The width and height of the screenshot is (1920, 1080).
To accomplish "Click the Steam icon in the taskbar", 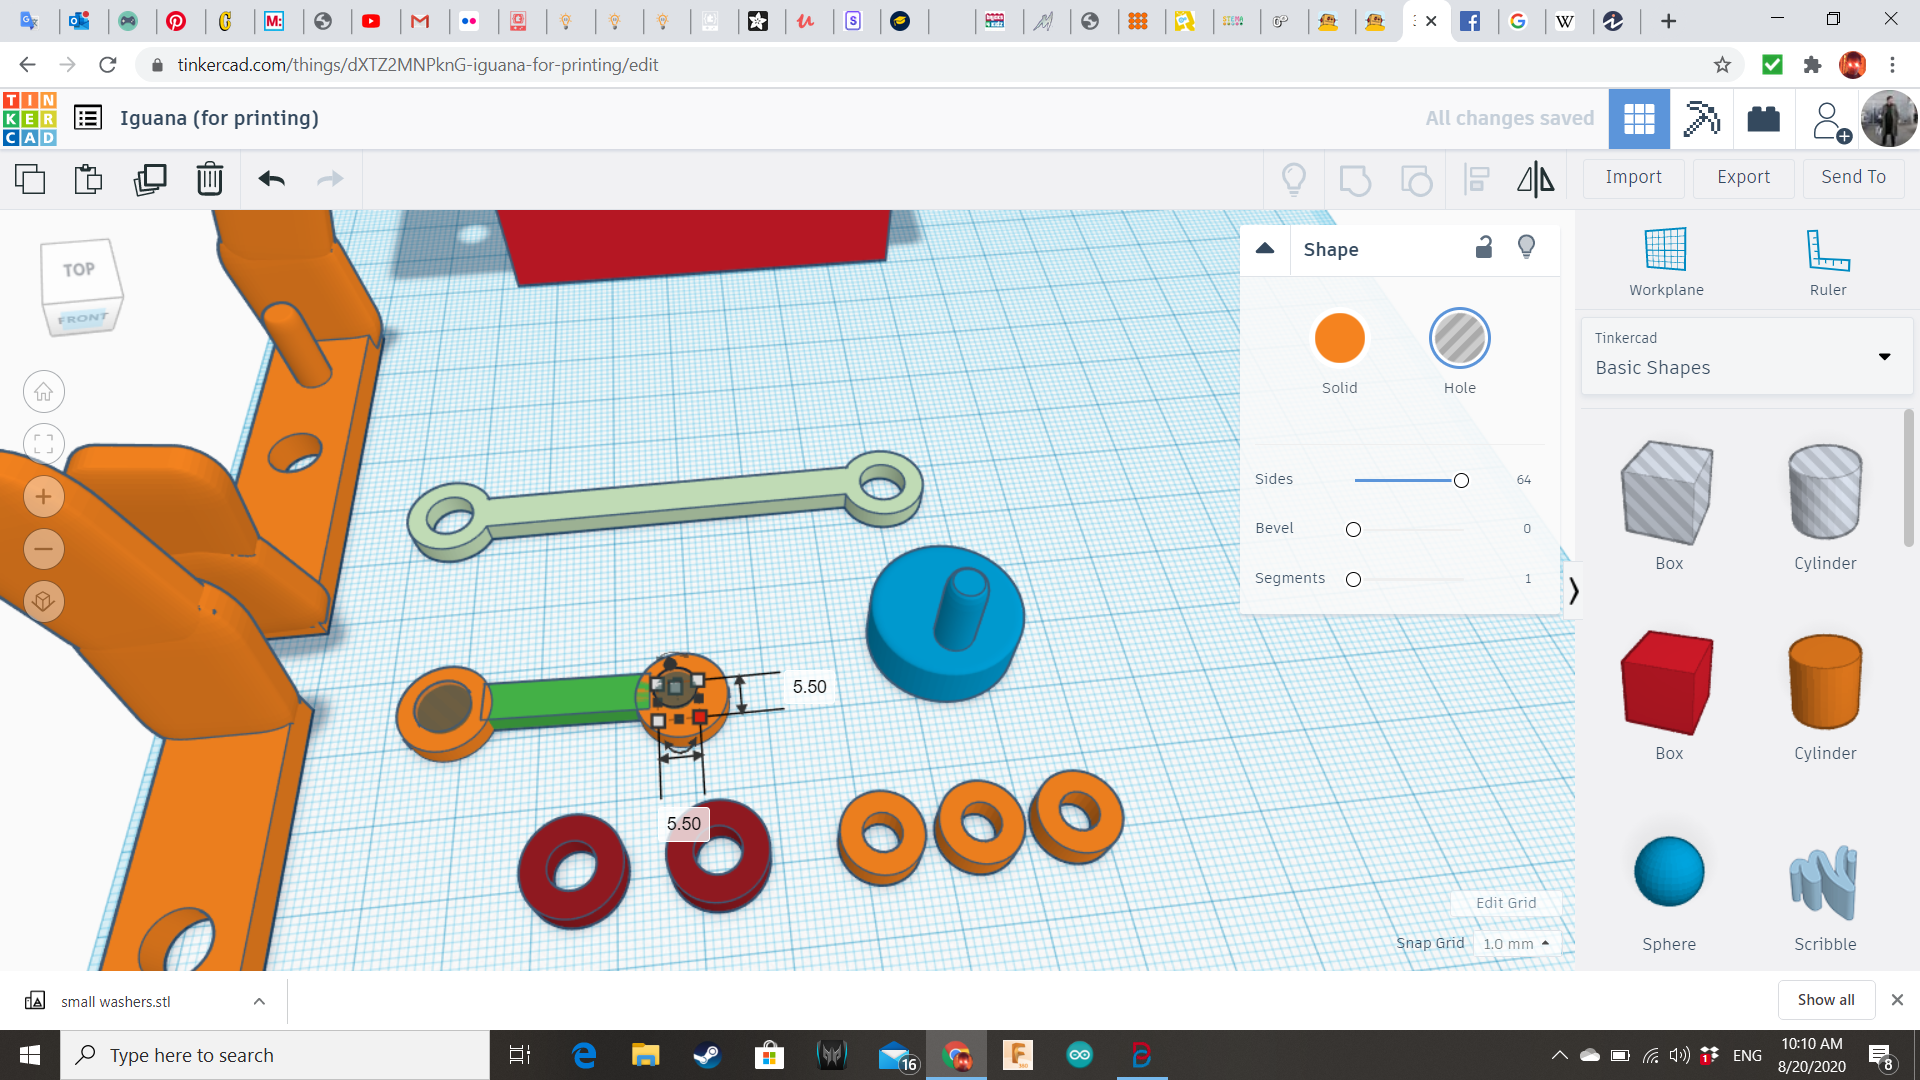I will [707, 1055].
